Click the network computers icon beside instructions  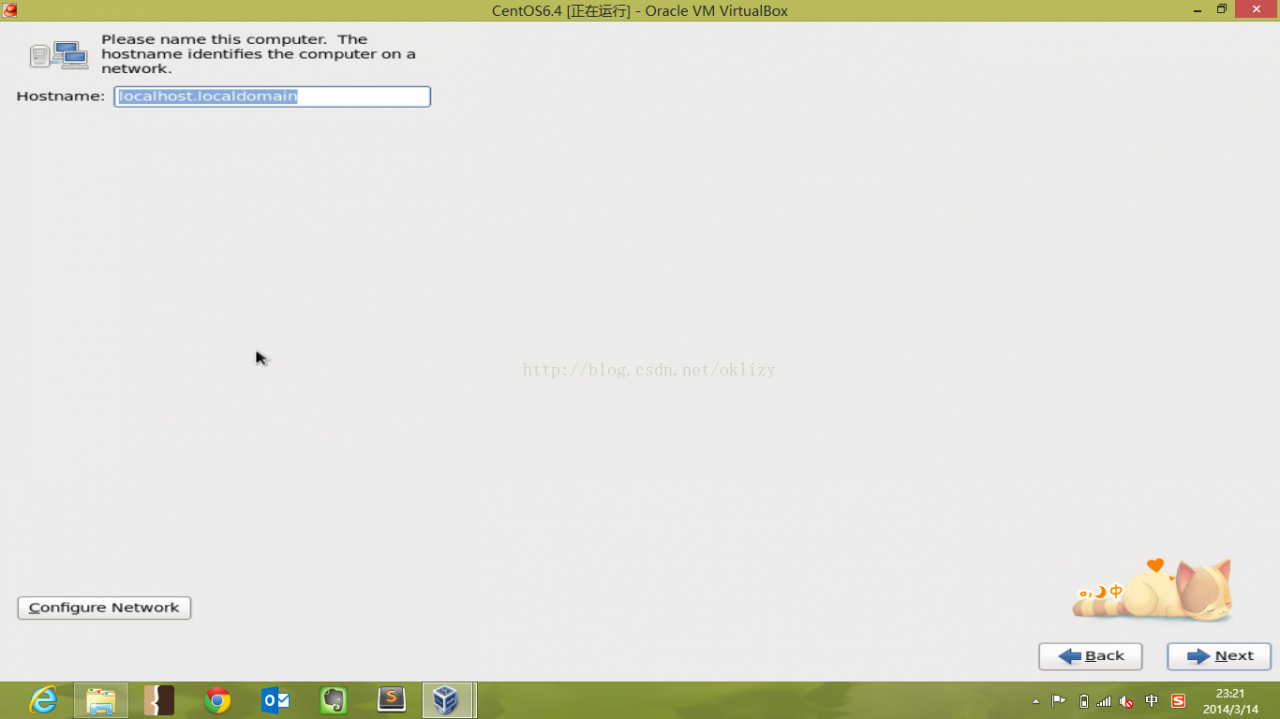59,54
